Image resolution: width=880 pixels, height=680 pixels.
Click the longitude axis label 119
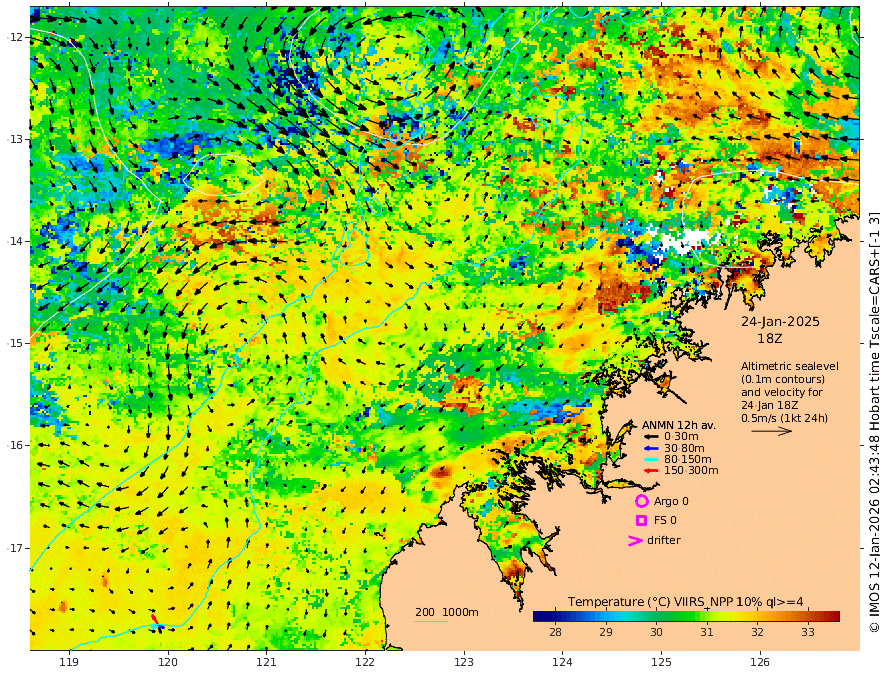(69, 663)
